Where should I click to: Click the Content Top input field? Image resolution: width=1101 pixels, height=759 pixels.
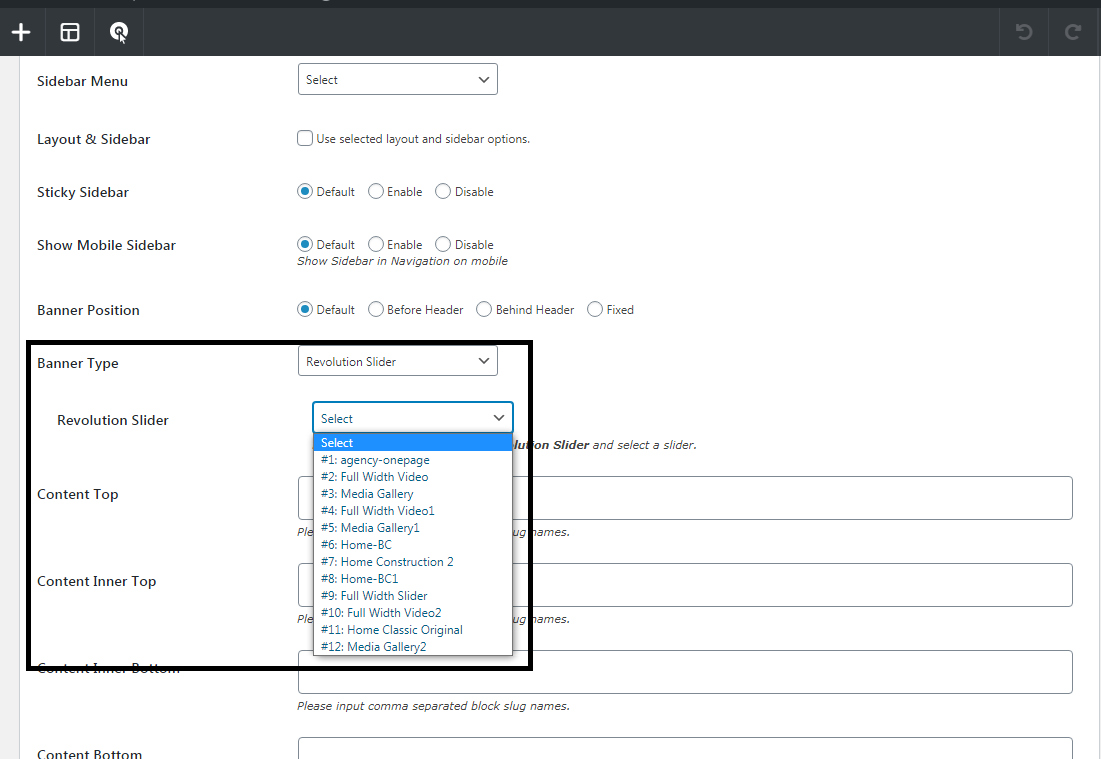(790, 498)
